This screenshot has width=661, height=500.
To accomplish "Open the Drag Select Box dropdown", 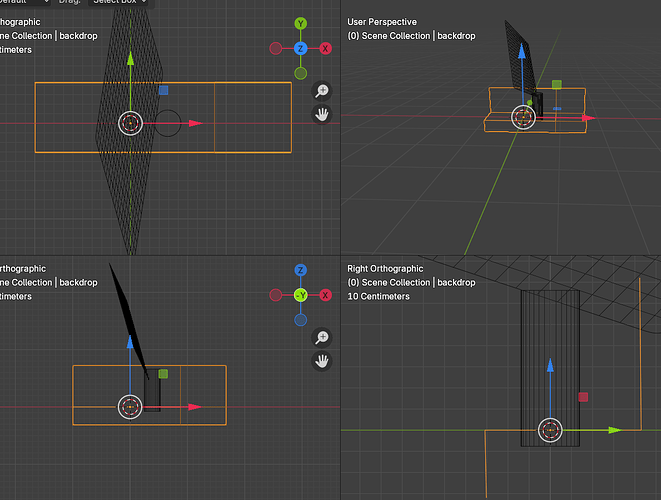I will click(x=118, y=2).
